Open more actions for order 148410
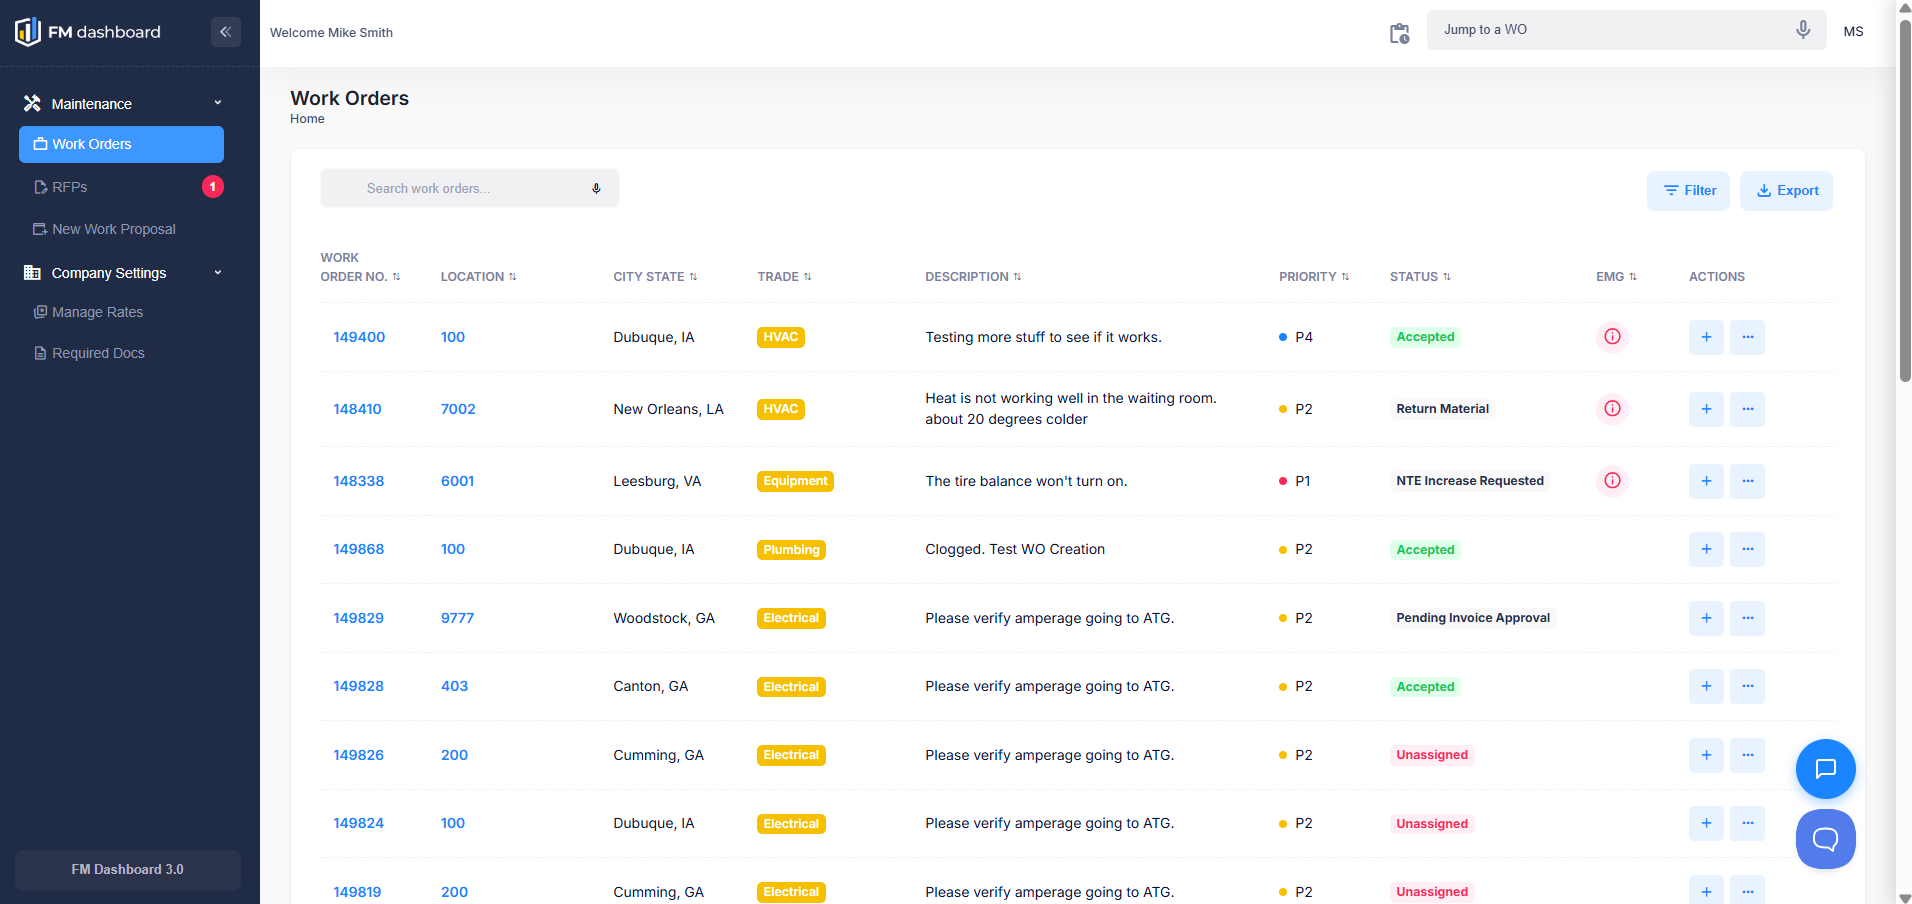 pos(1748,409)
